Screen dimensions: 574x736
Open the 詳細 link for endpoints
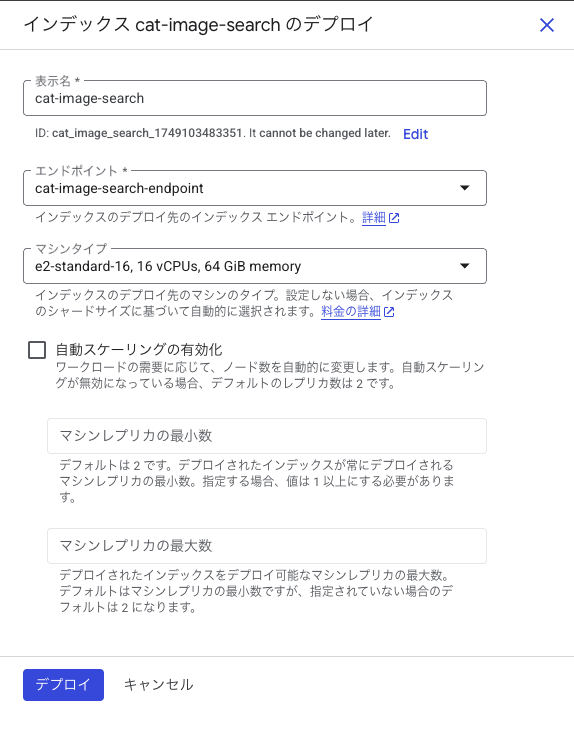coord(374,218)
